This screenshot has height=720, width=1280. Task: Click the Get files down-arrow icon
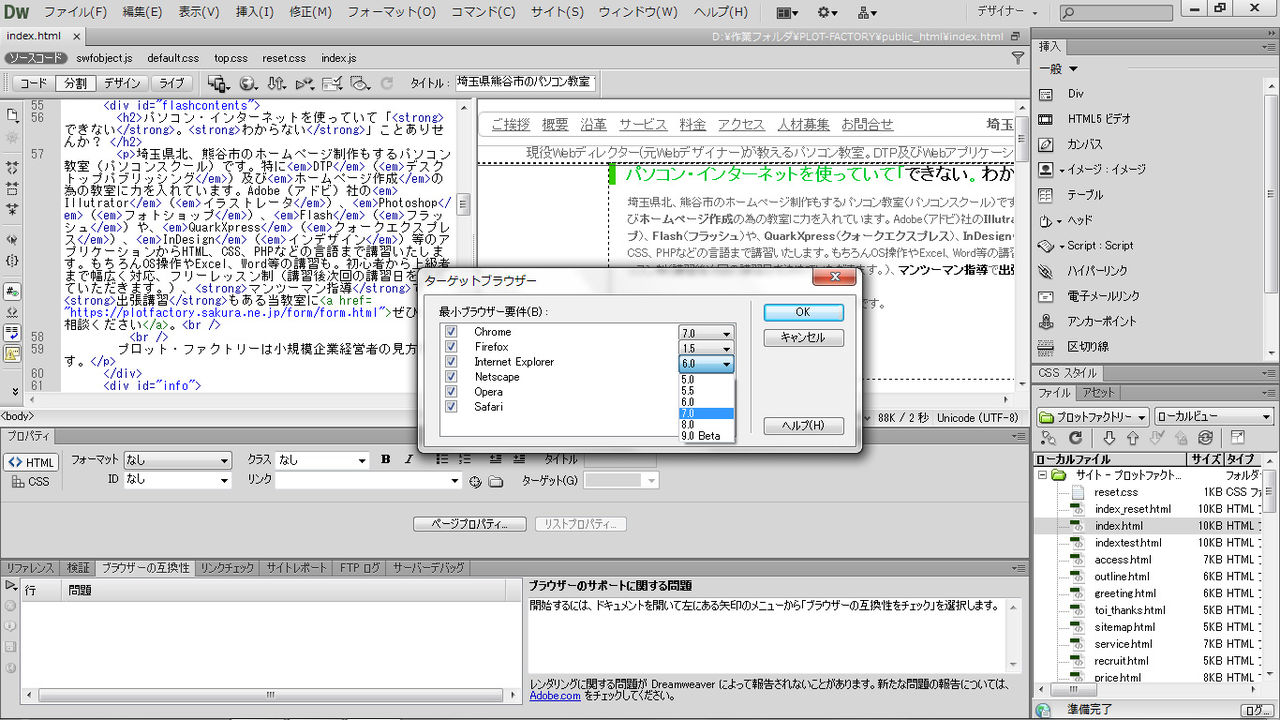coord(1109,438)
